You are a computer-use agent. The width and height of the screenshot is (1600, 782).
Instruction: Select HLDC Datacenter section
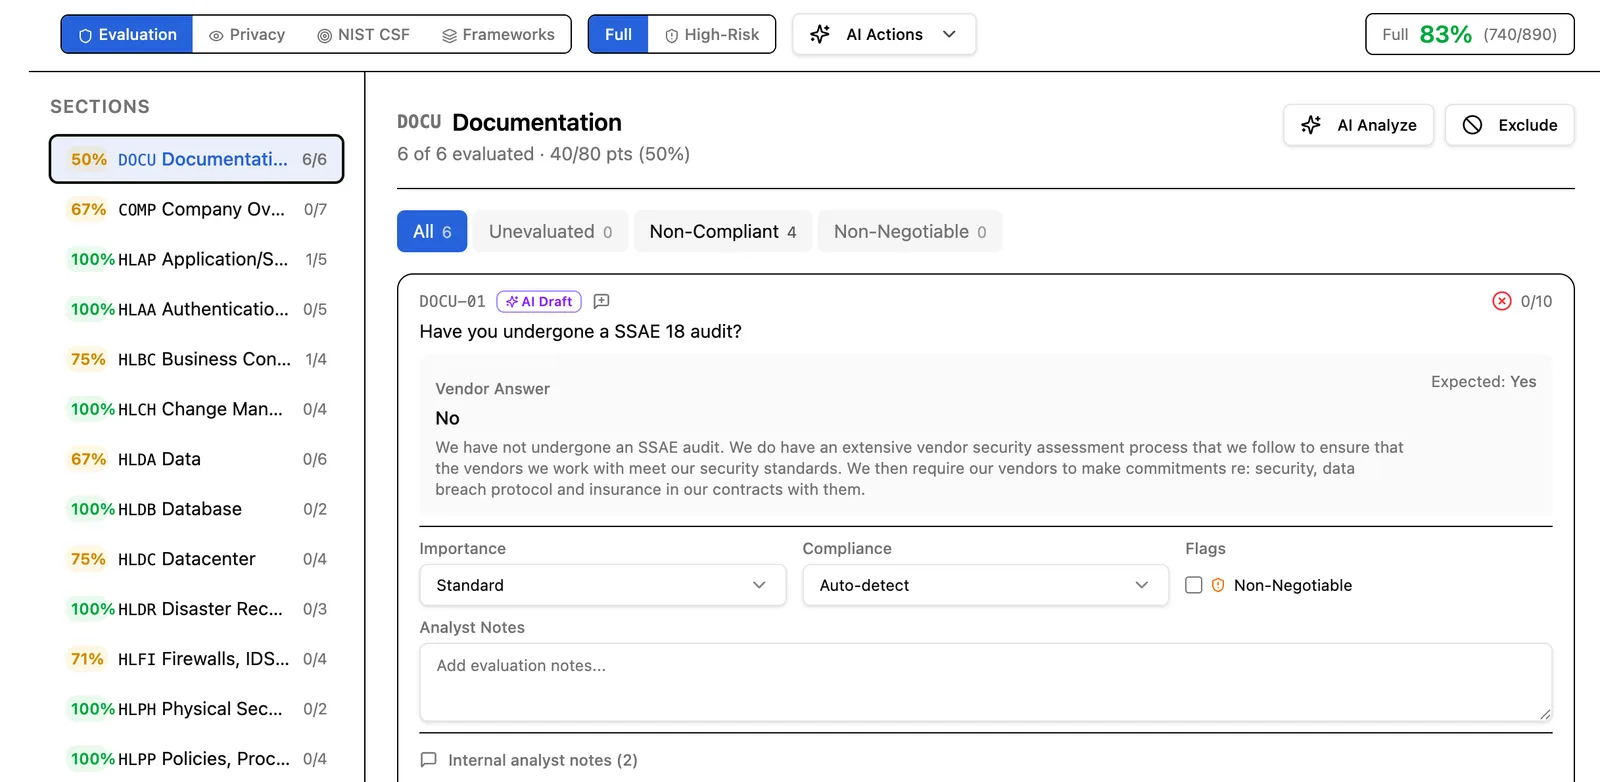click(x=196, y=559)
